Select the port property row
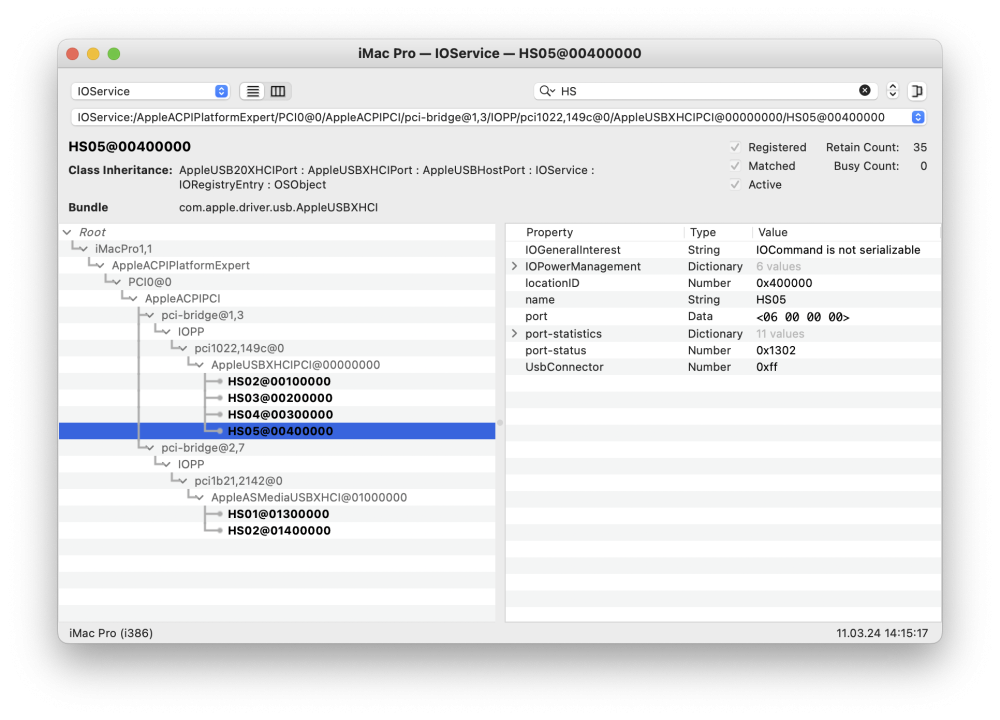Screen dimensions: 1000x720 (x=723, y=316)
